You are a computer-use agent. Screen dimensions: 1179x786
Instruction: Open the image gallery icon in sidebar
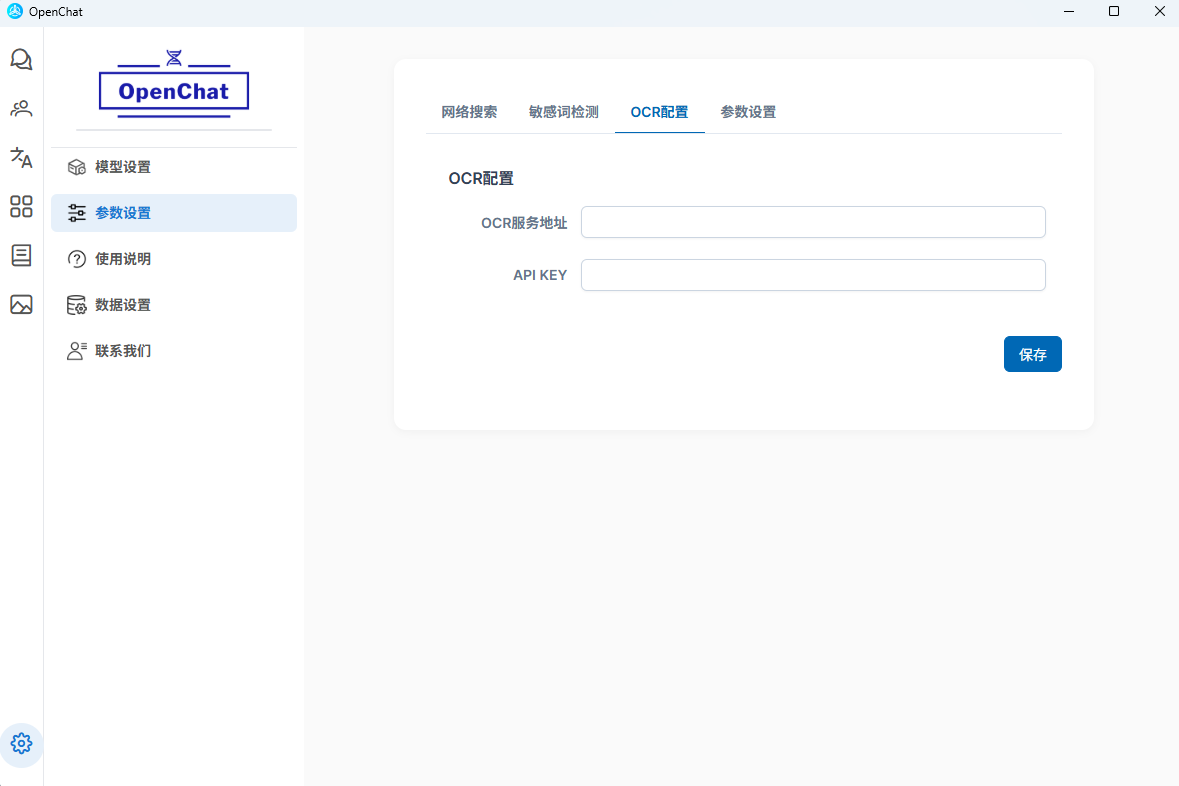tap(21, 305)
